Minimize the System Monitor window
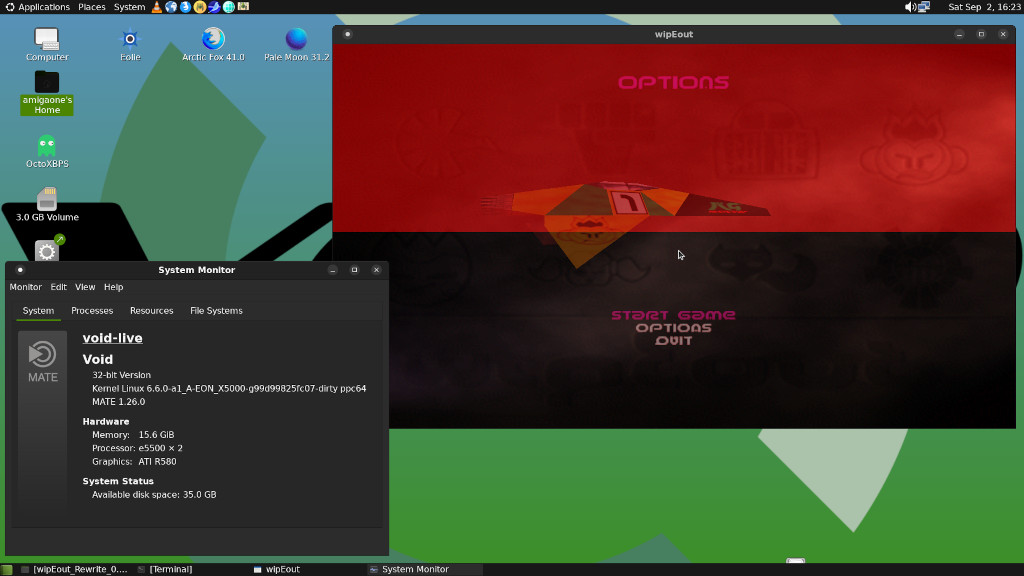Image resolution: width=1024 pixels, height=576 pixels. 333,270
